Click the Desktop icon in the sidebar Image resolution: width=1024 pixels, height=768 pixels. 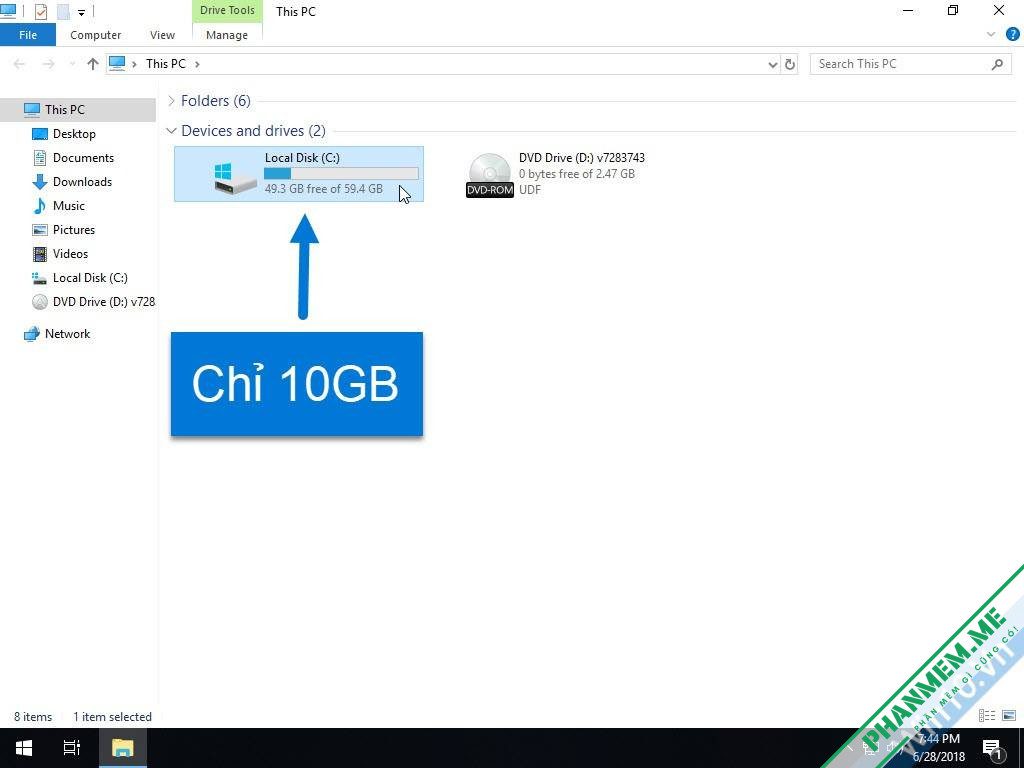pyautogui.click(x=40, y=134)
